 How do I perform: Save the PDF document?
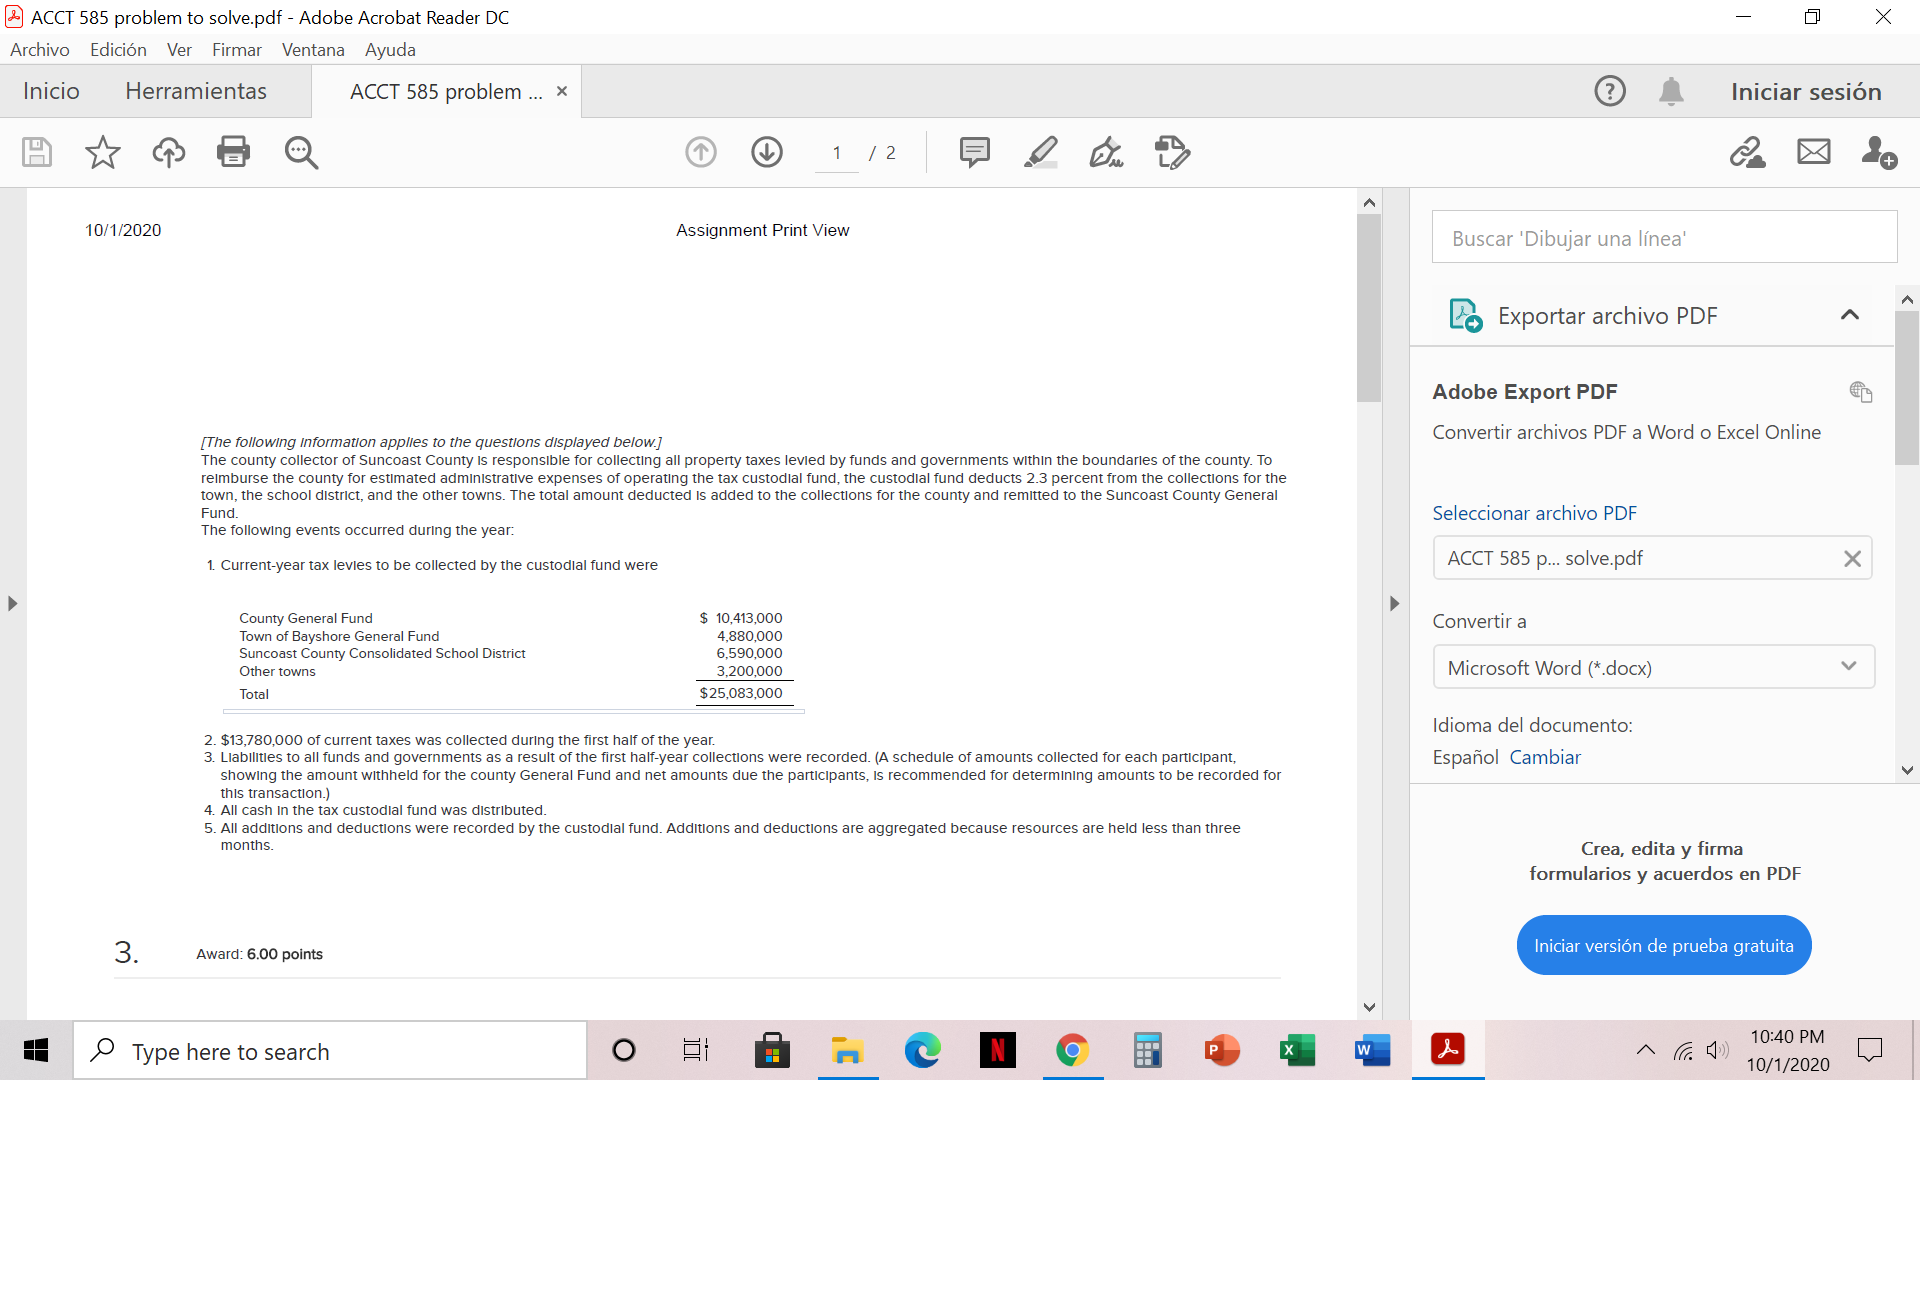pyautogui.click(x=36, y=152)
